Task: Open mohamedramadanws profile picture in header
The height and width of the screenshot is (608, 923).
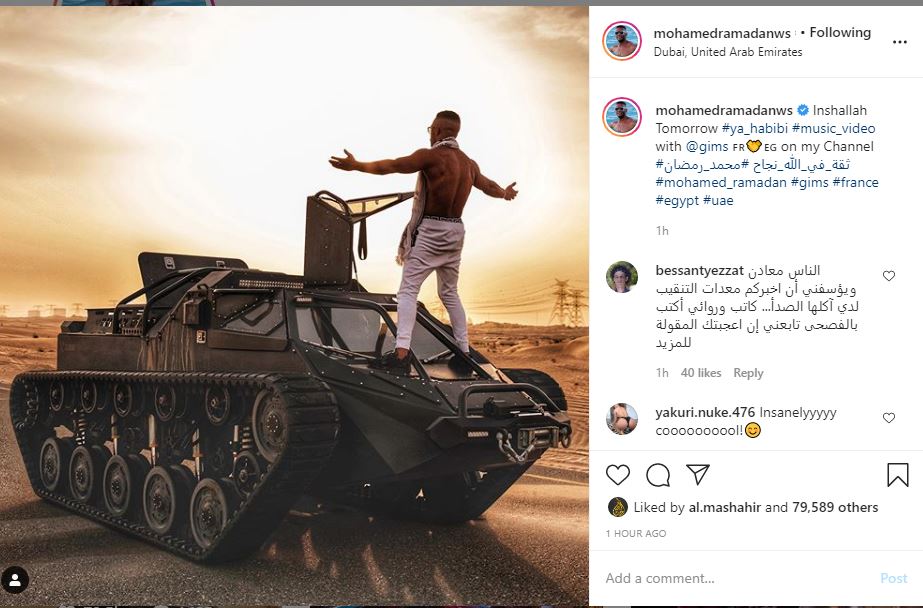Action: (621, 41)
